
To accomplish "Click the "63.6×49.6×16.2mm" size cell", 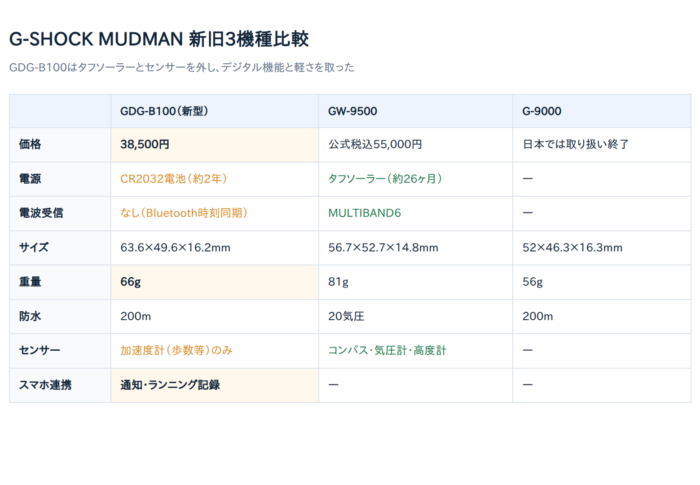I will pyautogui.click(x=215, y=248).
